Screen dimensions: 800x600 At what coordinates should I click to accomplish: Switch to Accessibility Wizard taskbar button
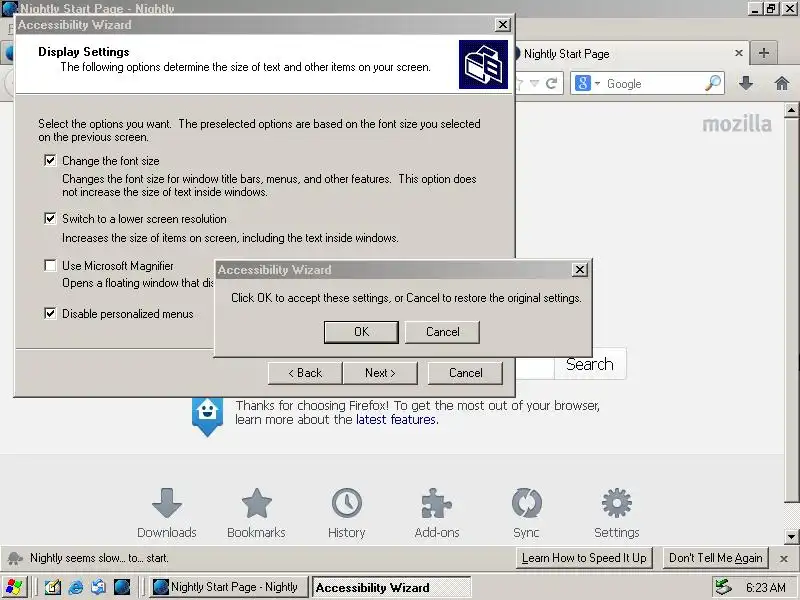tap(391, 587)
